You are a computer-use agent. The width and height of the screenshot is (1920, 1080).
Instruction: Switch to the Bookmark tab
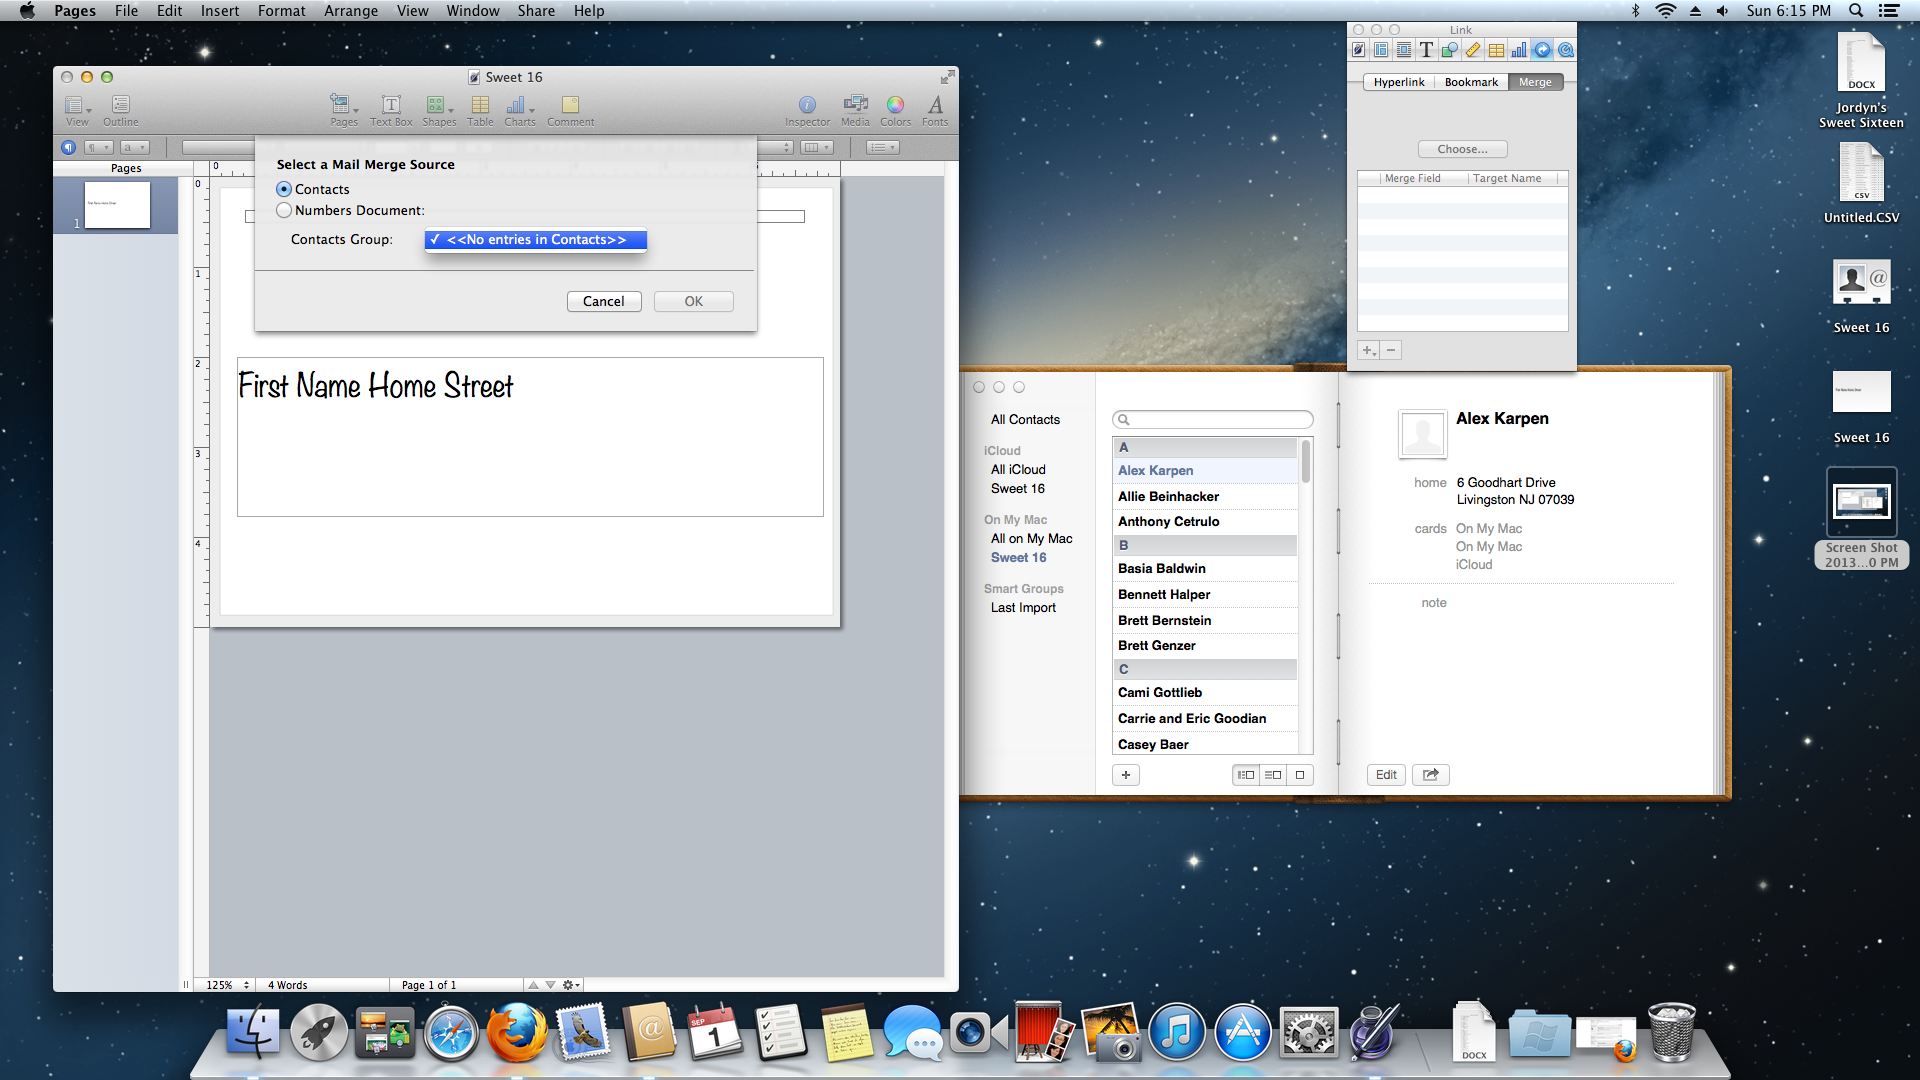click(x=1471, y=82)
